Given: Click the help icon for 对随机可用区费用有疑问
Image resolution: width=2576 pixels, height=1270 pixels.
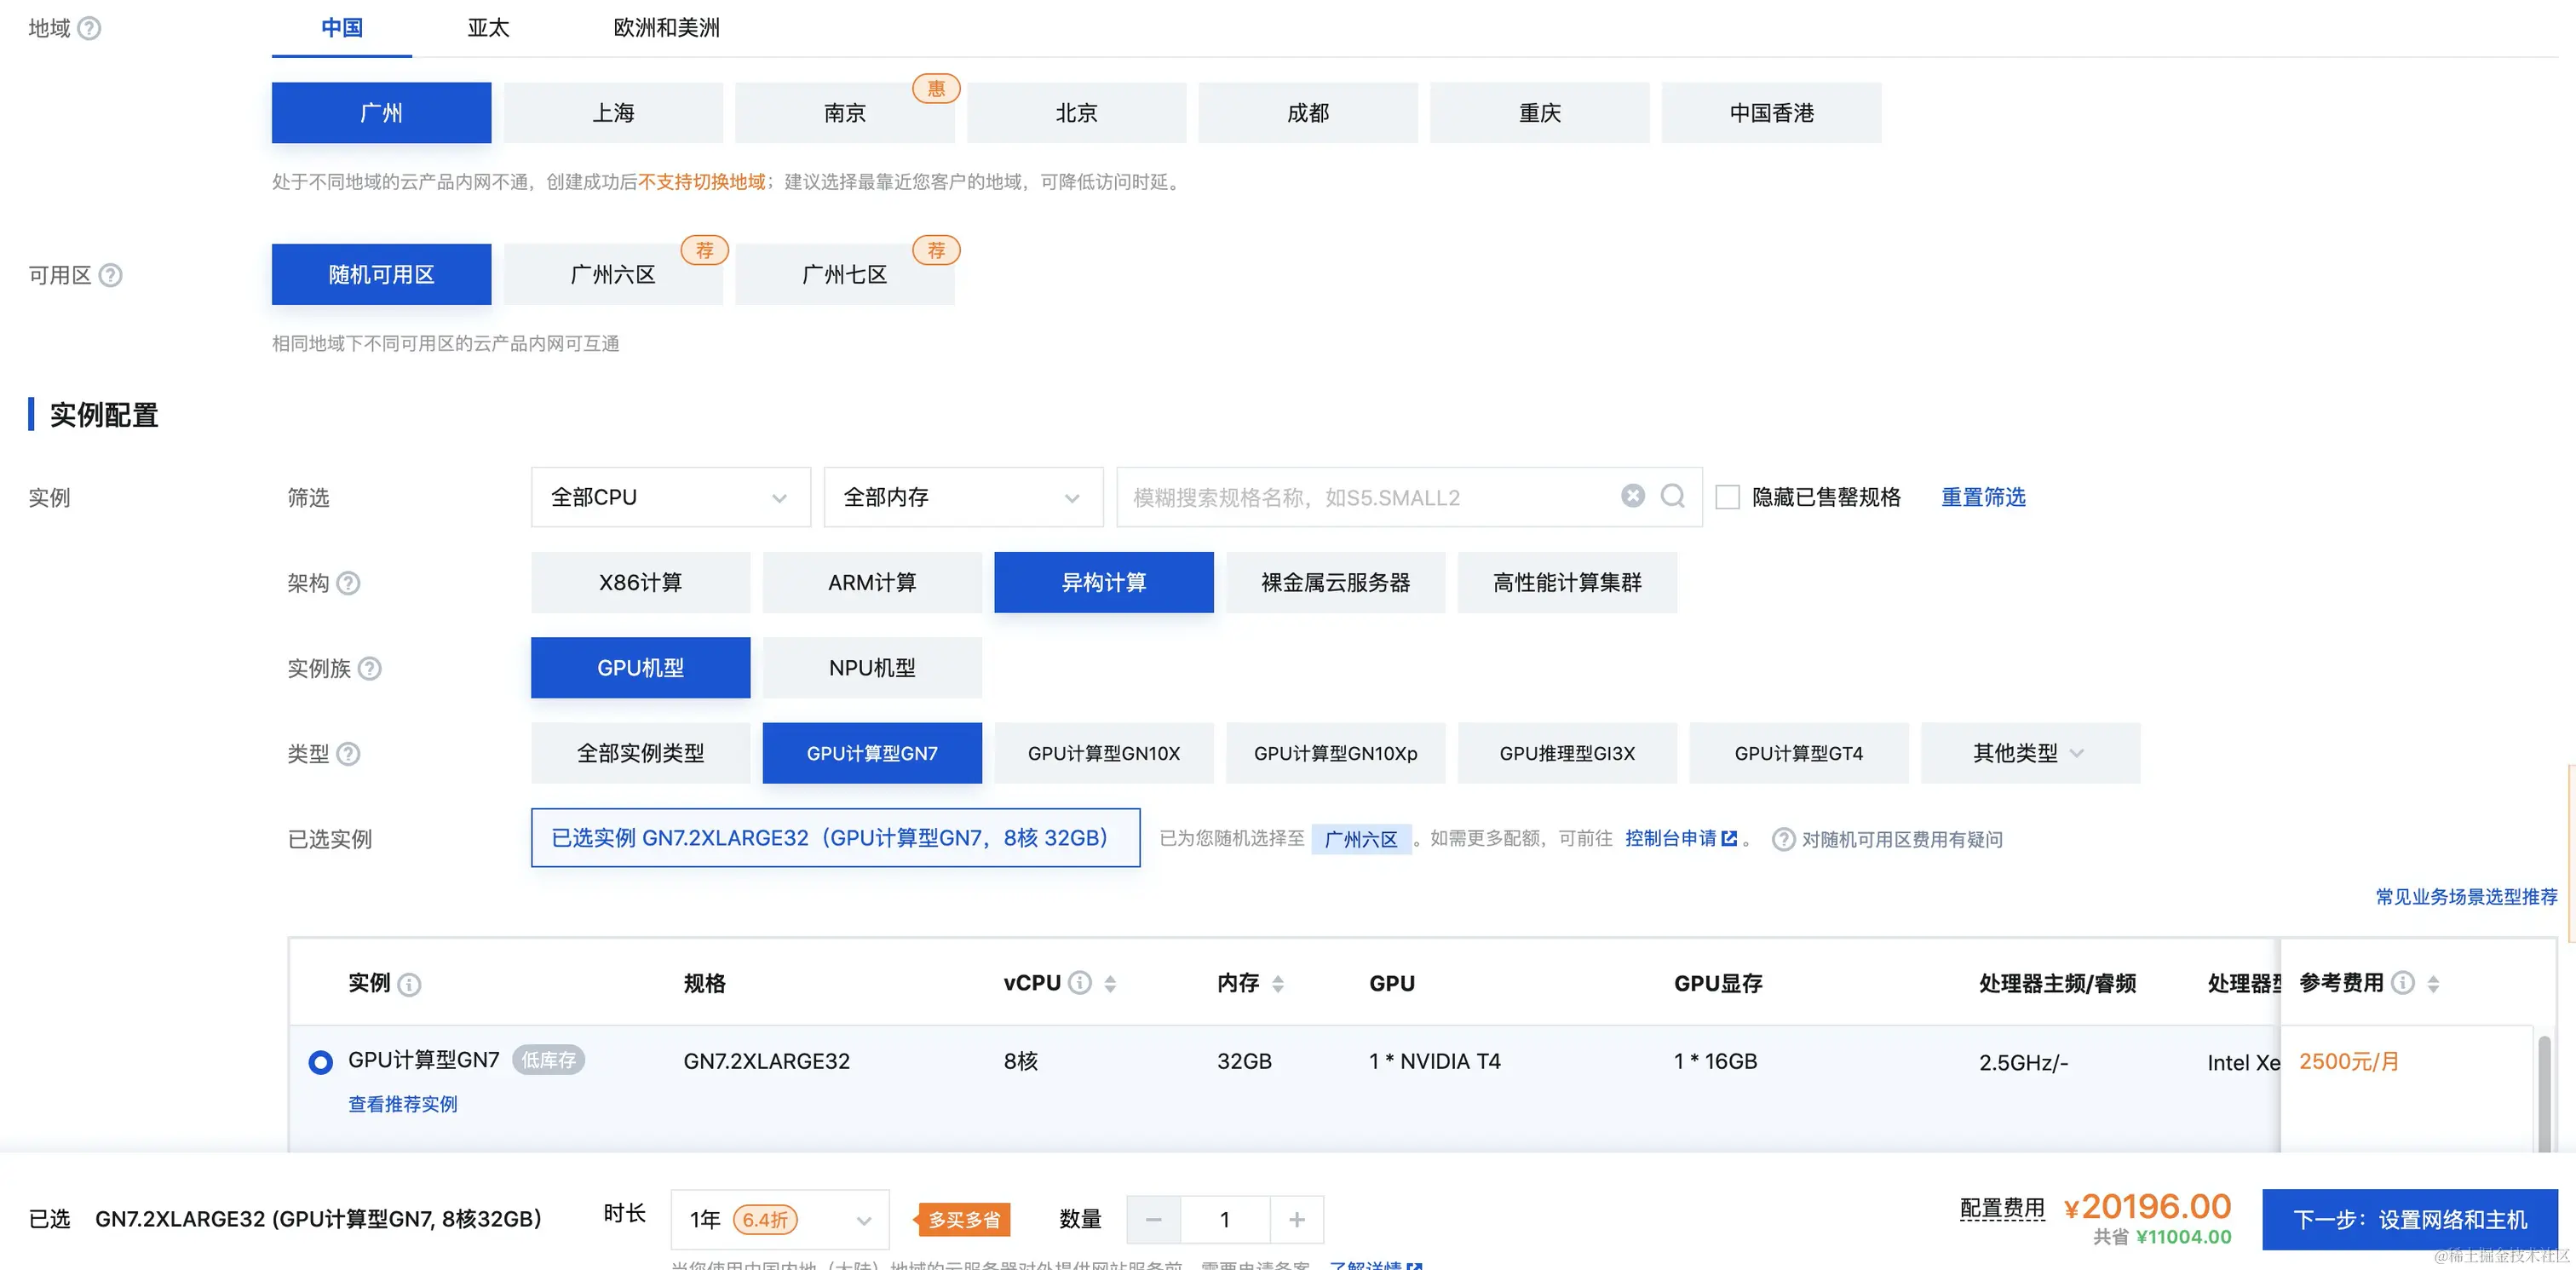Looking at the screenshot, I should point(1783,840).
